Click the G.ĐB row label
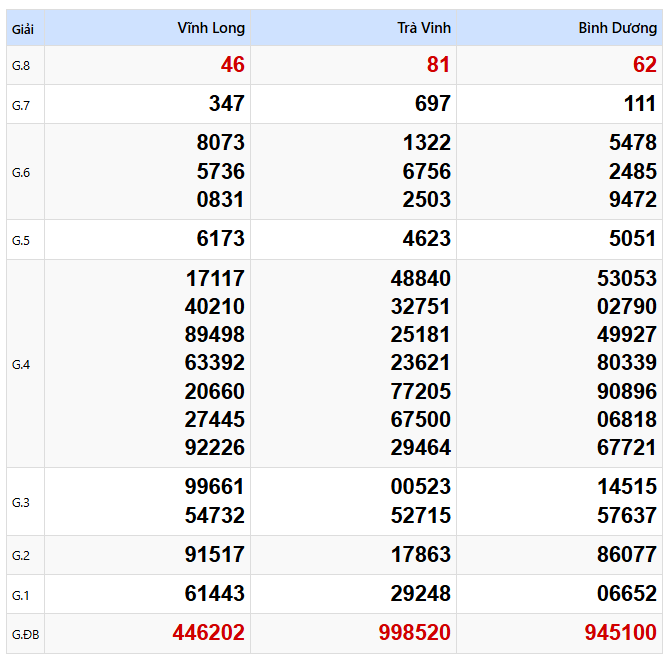Image resolution: width=669 pixels, height=664 pixels. (x=25, y=635)
